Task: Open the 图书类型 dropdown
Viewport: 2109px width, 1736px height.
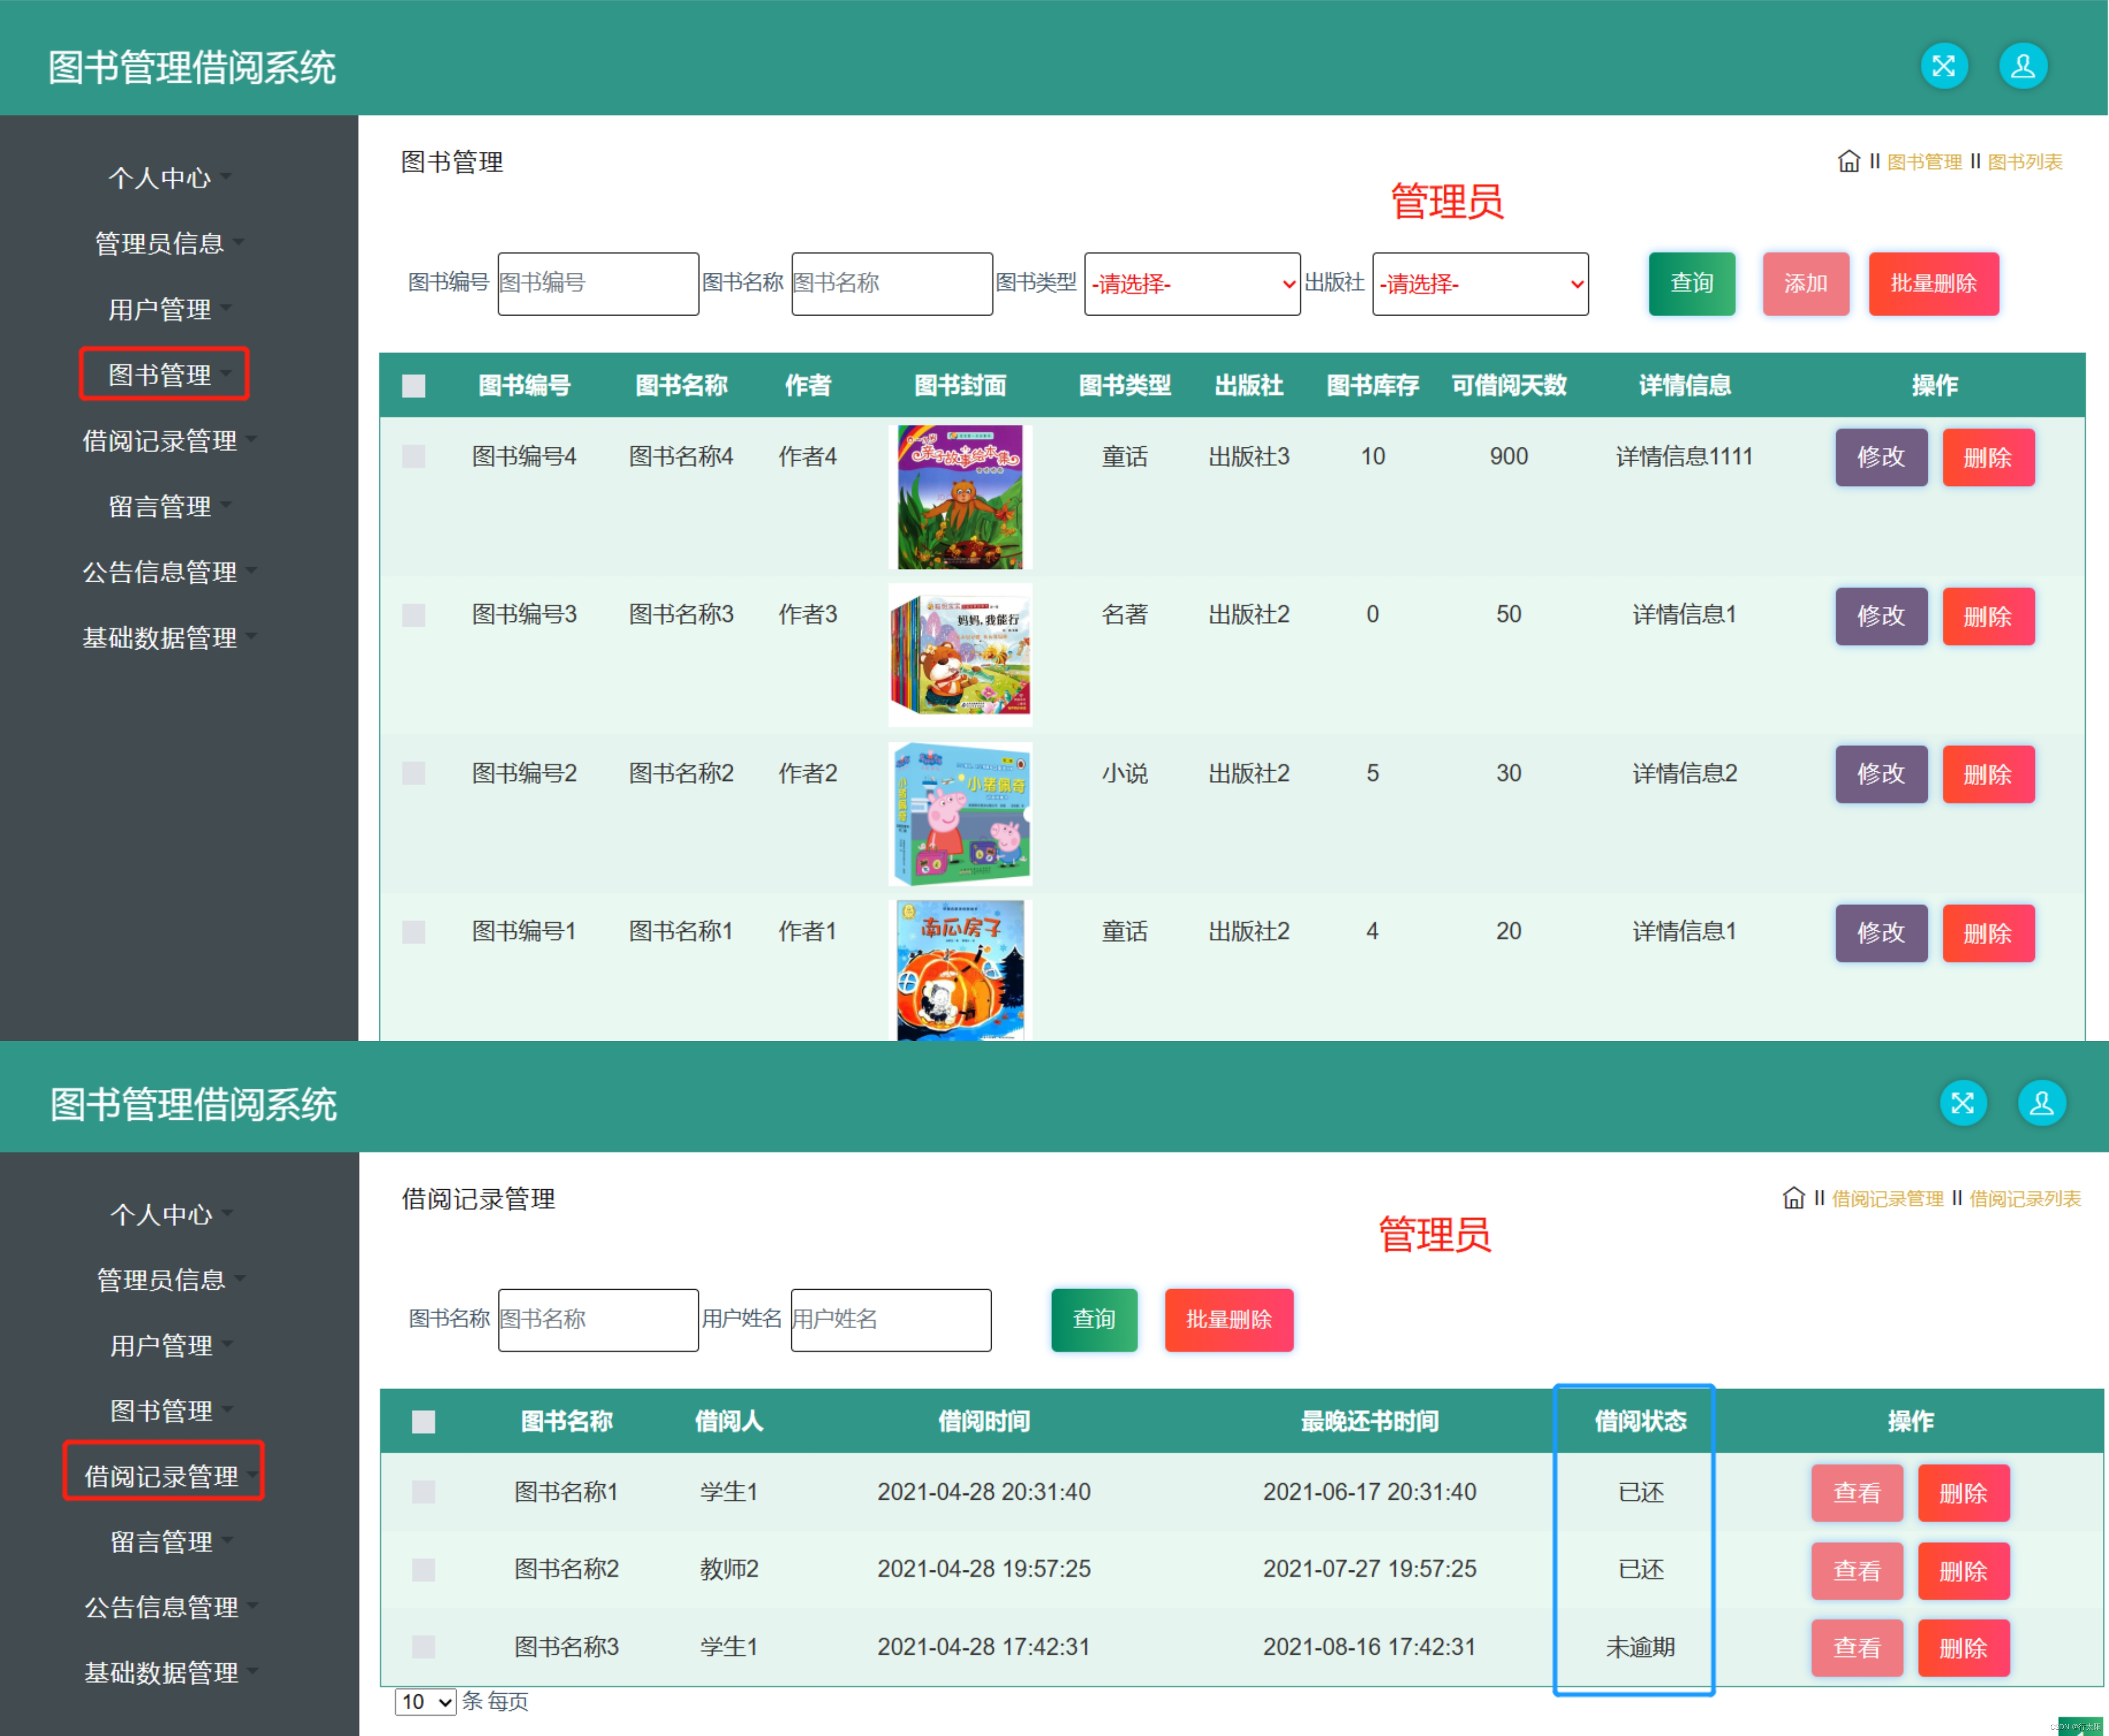Action: (1192, 284)
